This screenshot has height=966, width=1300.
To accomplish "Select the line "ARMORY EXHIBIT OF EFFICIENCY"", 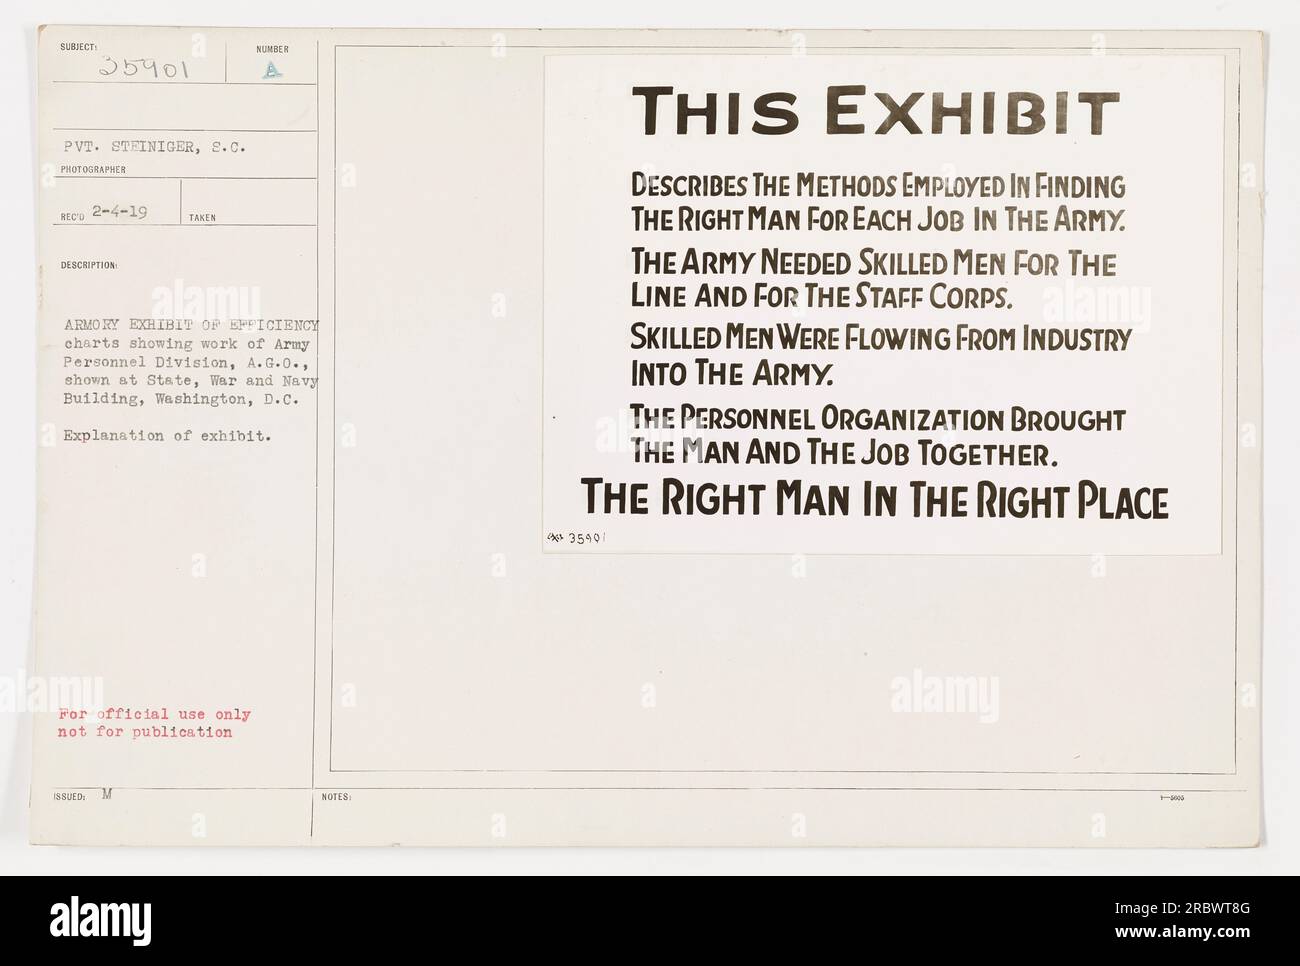I will click(190, 324).
